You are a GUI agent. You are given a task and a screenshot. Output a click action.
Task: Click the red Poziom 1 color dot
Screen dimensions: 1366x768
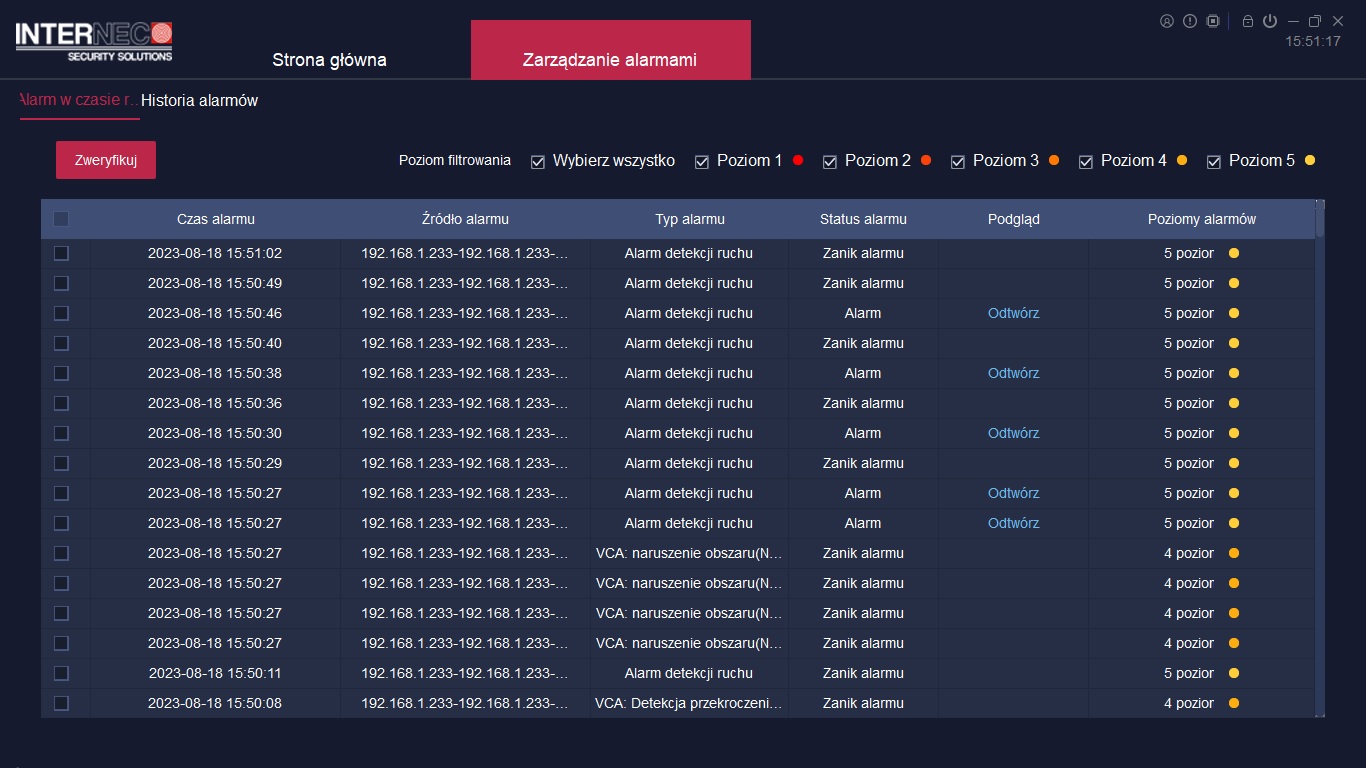pos(798,160)
